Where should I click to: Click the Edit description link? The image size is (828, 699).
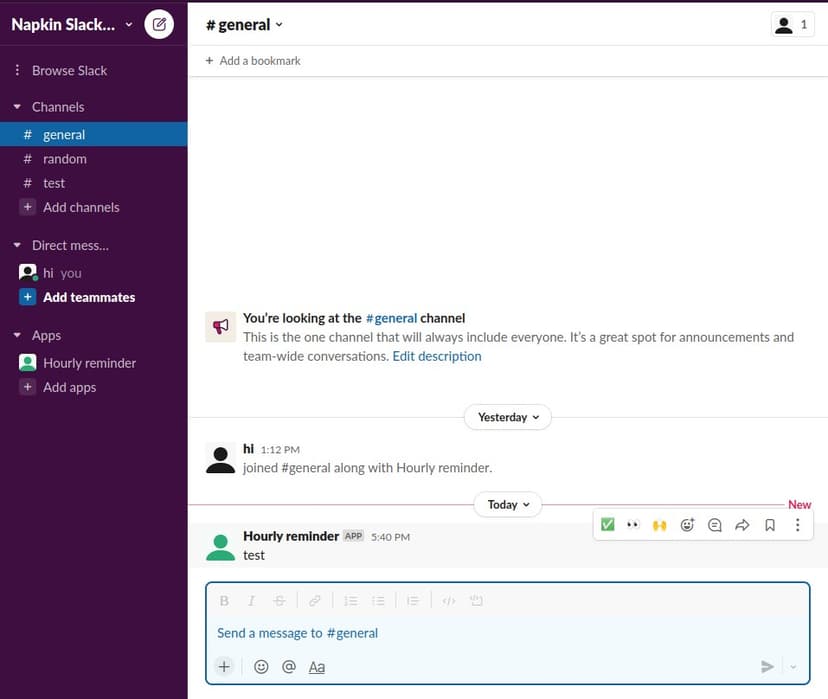(x=437, y=356)
